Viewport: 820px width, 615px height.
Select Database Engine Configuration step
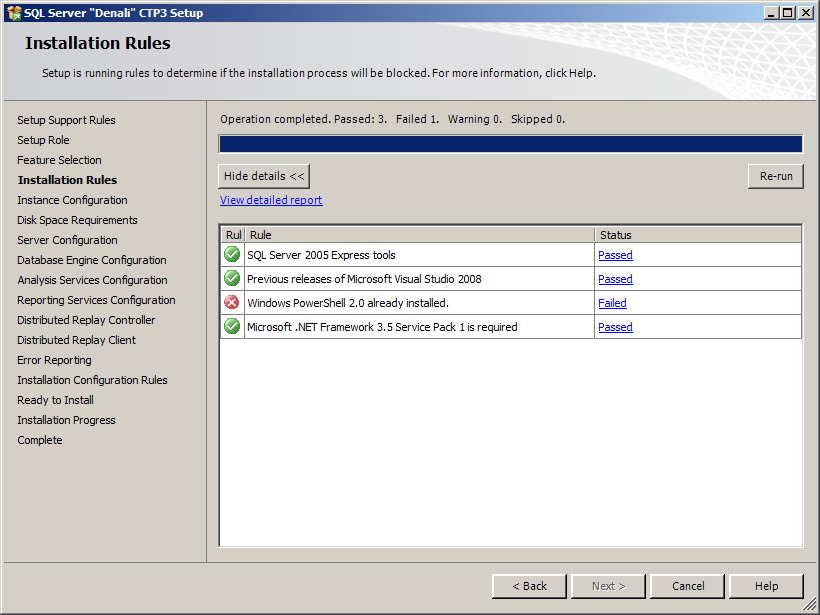click(92, 260)
